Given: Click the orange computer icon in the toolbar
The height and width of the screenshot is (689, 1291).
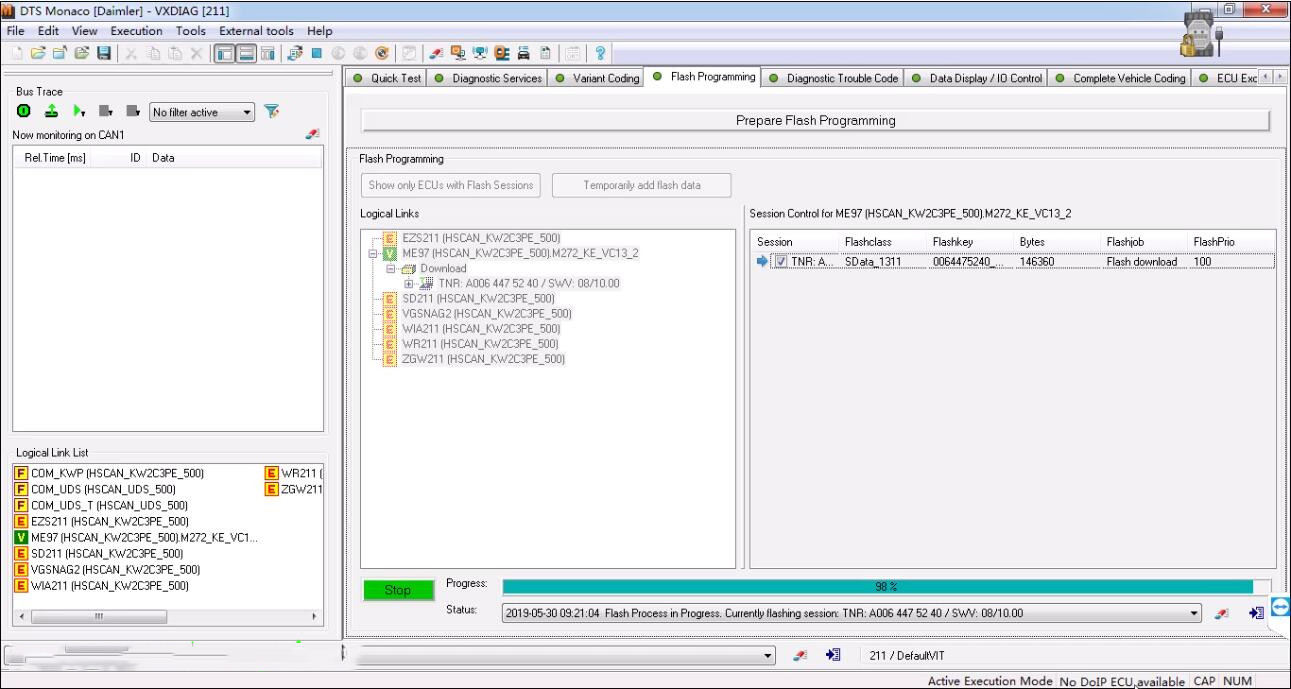Looking at the screenshot, I should [457, 53].
